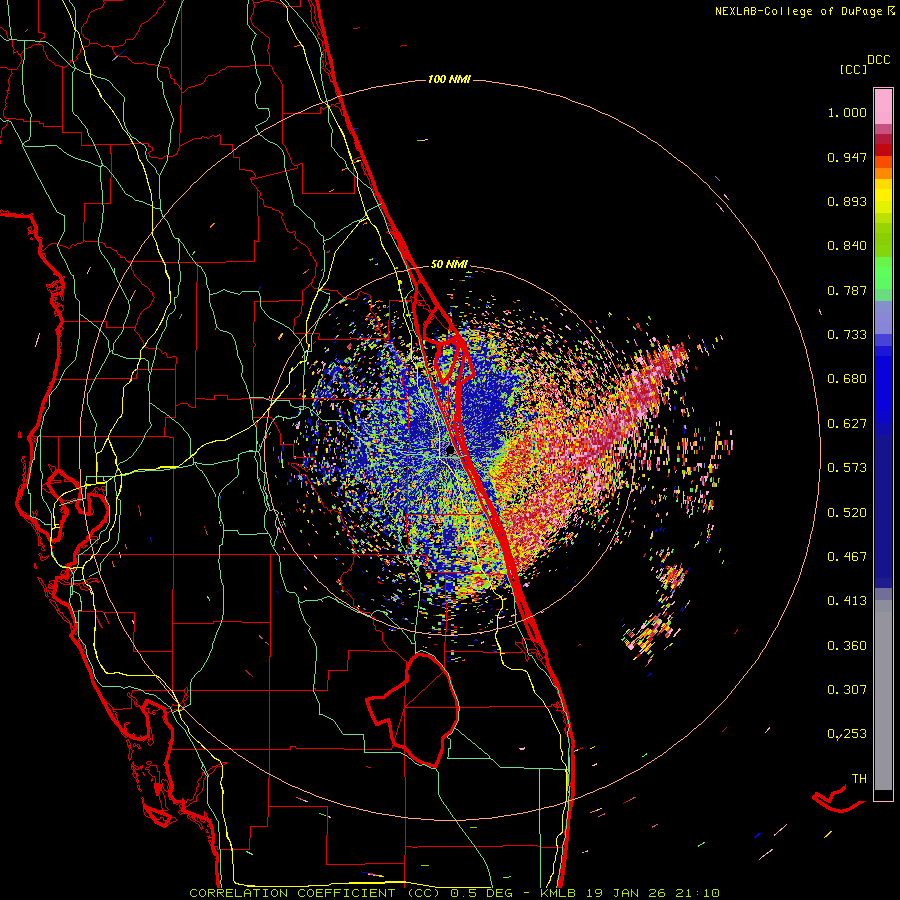Click the 0.413 legend value
The height and width of the screenshot is (900, 900).
(847, 601)
